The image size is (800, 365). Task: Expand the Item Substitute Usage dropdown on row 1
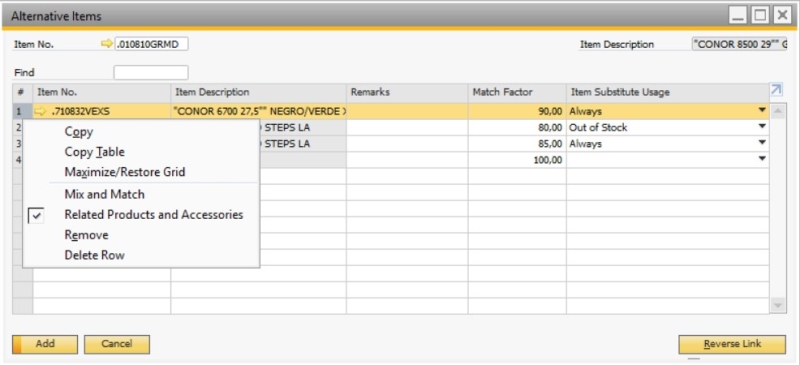[x=762, y=110]
